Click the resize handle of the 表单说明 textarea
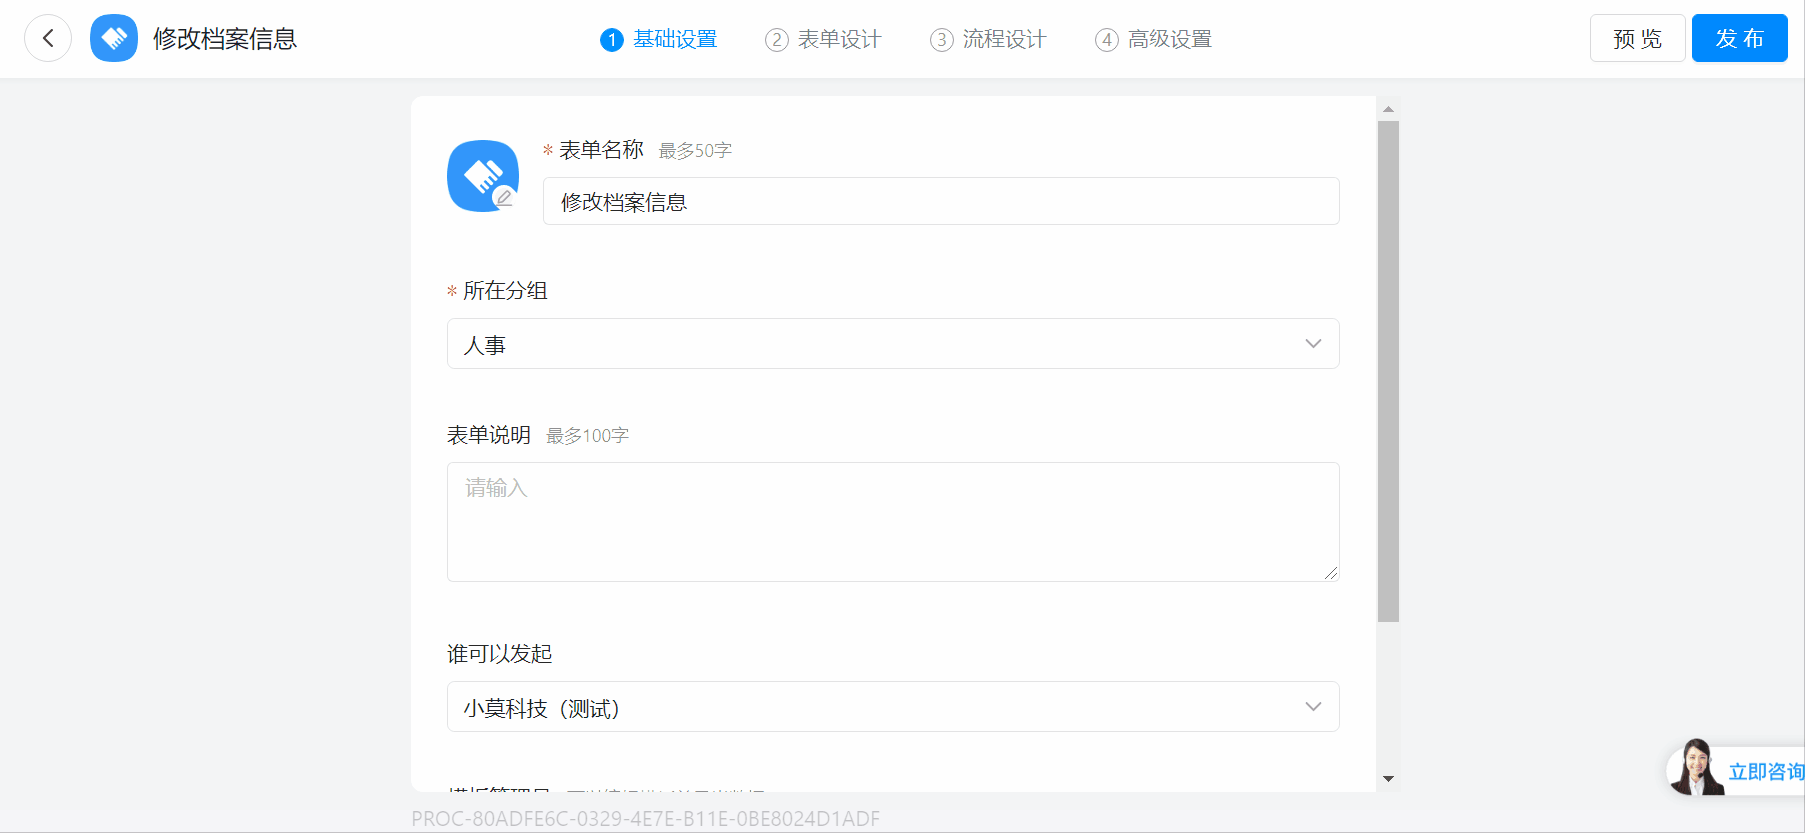 click(1330, 573)
